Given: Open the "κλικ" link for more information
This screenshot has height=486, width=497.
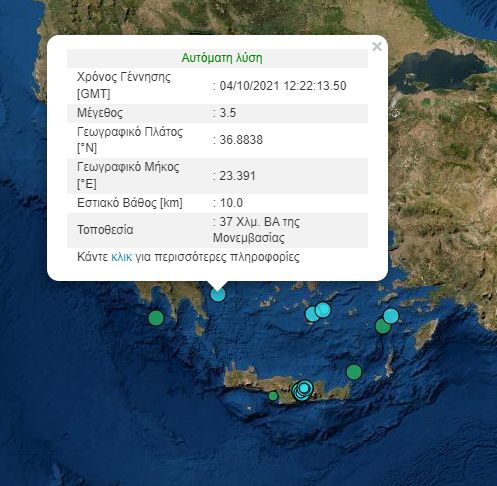Looking at the screenshot, I should coord(121,257).
